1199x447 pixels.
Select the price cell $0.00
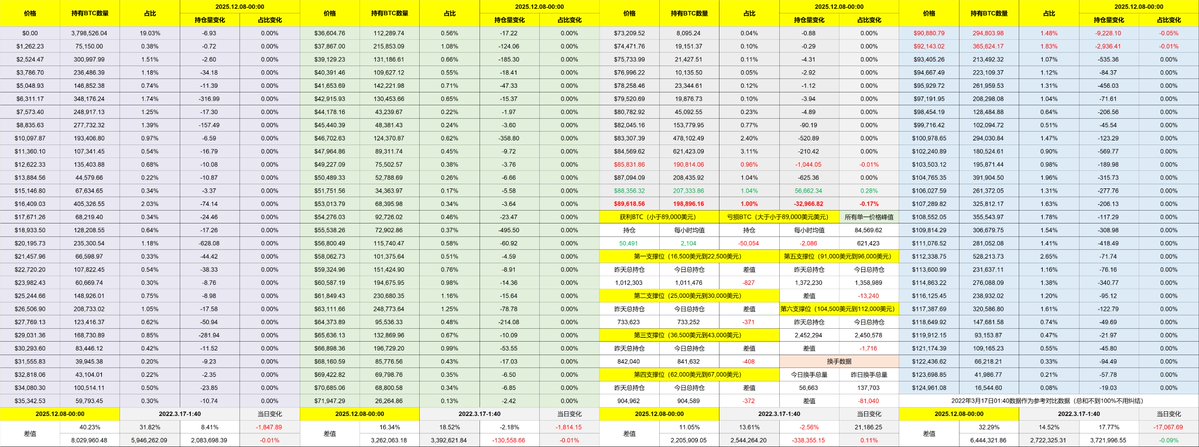click(29, 33)
